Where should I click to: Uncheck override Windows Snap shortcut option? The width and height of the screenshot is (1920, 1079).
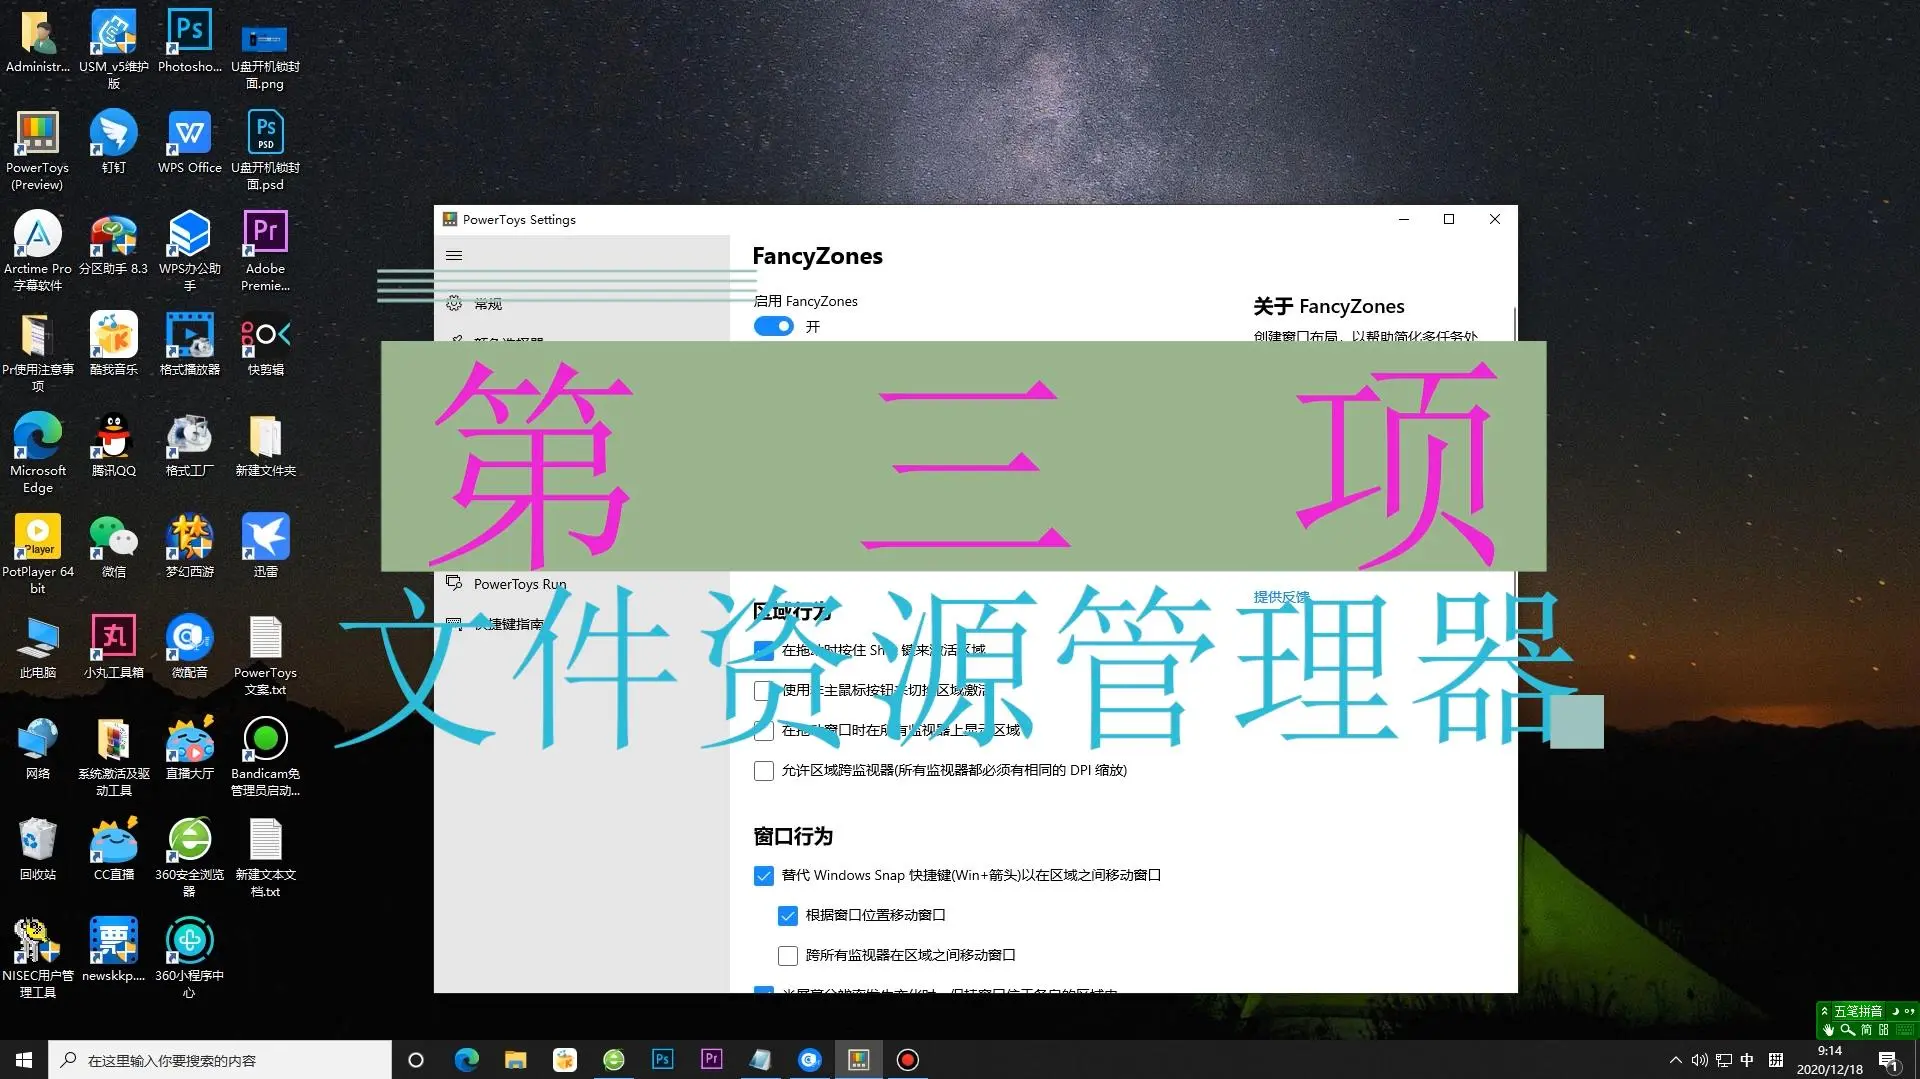pyautogui.click(x=764, y=875)
